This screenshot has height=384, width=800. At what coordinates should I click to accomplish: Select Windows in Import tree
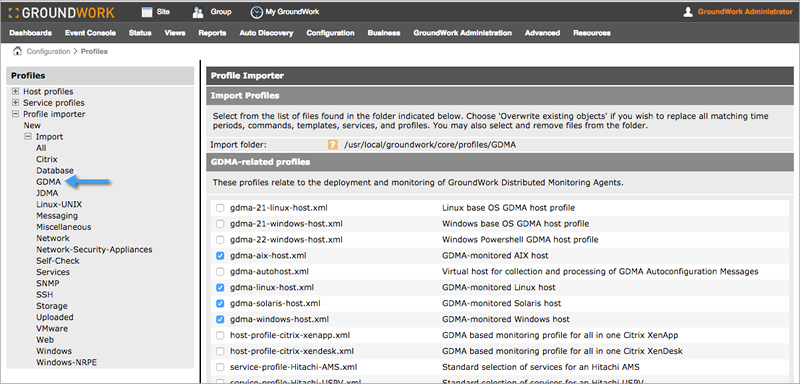(x=54, y=351)
